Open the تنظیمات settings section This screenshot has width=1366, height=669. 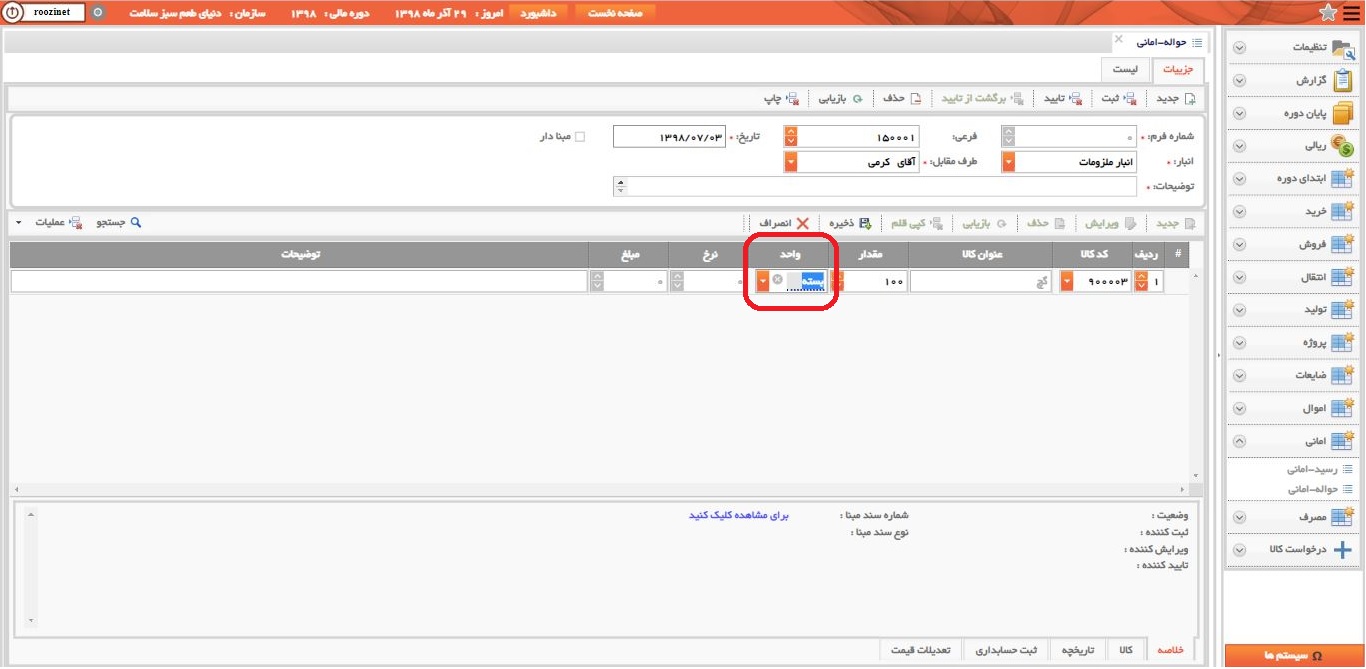[x=1292, y=48]
